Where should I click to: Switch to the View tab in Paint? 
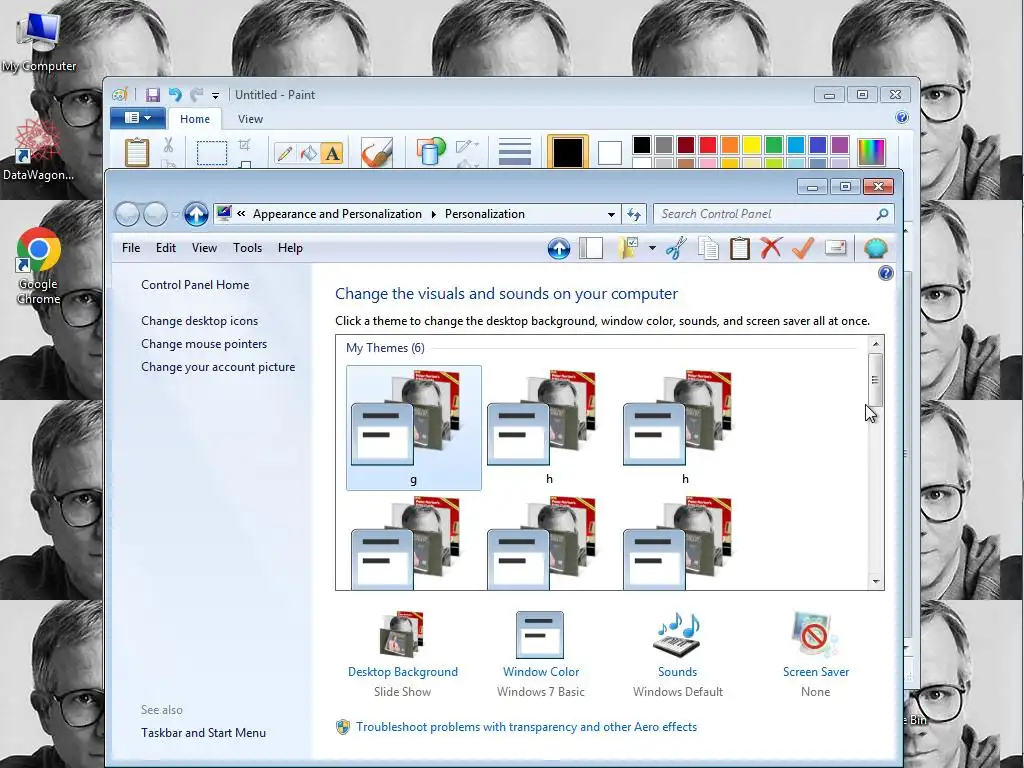click(x=250, y=119)
